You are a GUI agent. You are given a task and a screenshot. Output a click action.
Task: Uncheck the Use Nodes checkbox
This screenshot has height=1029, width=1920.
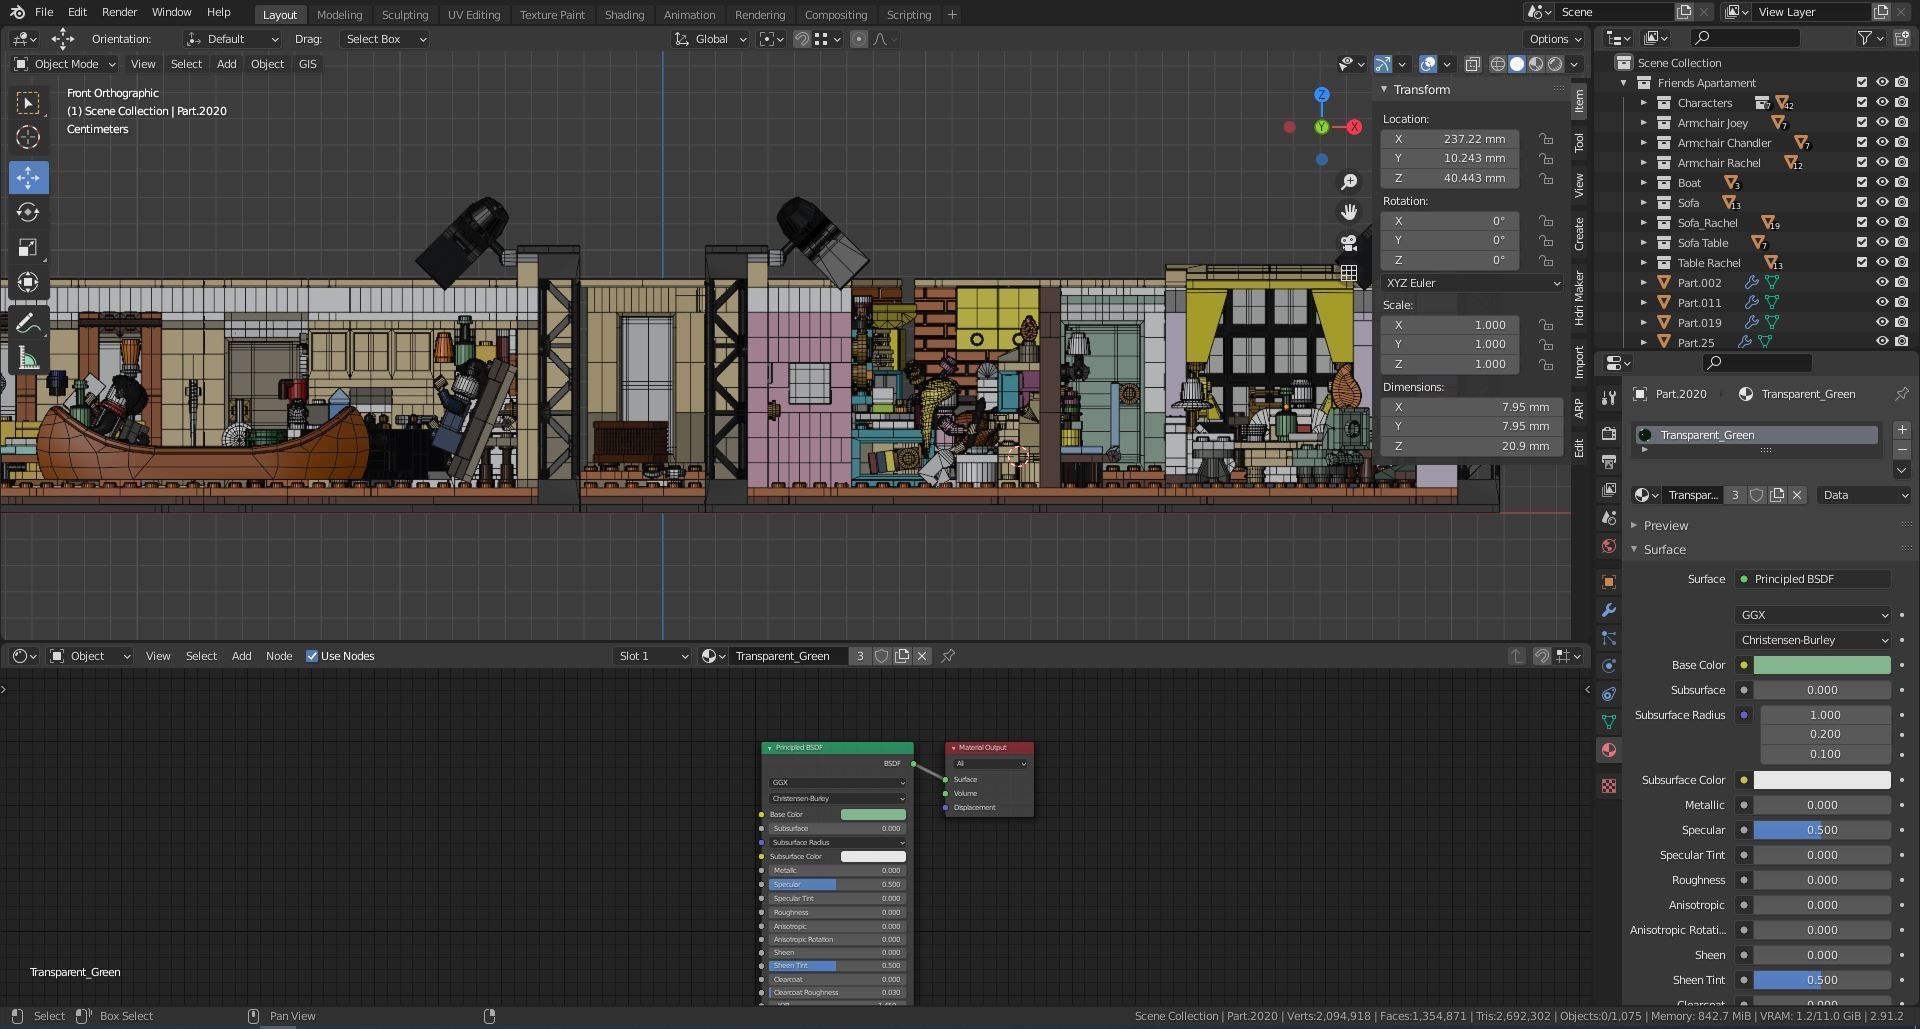pos(312,656)
